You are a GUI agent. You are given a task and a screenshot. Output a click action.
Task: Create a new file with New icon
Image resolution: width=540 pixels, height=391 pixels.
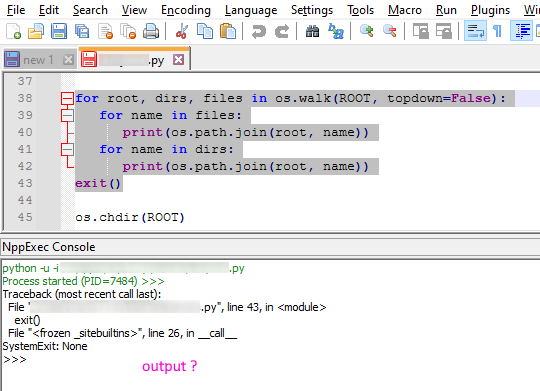(14, 31)
